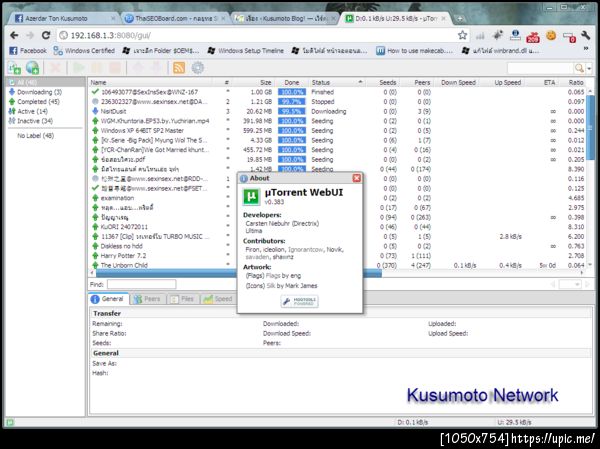Click the search magnifier icon in WebUI
600x449 pixels.
coord(579,69)
